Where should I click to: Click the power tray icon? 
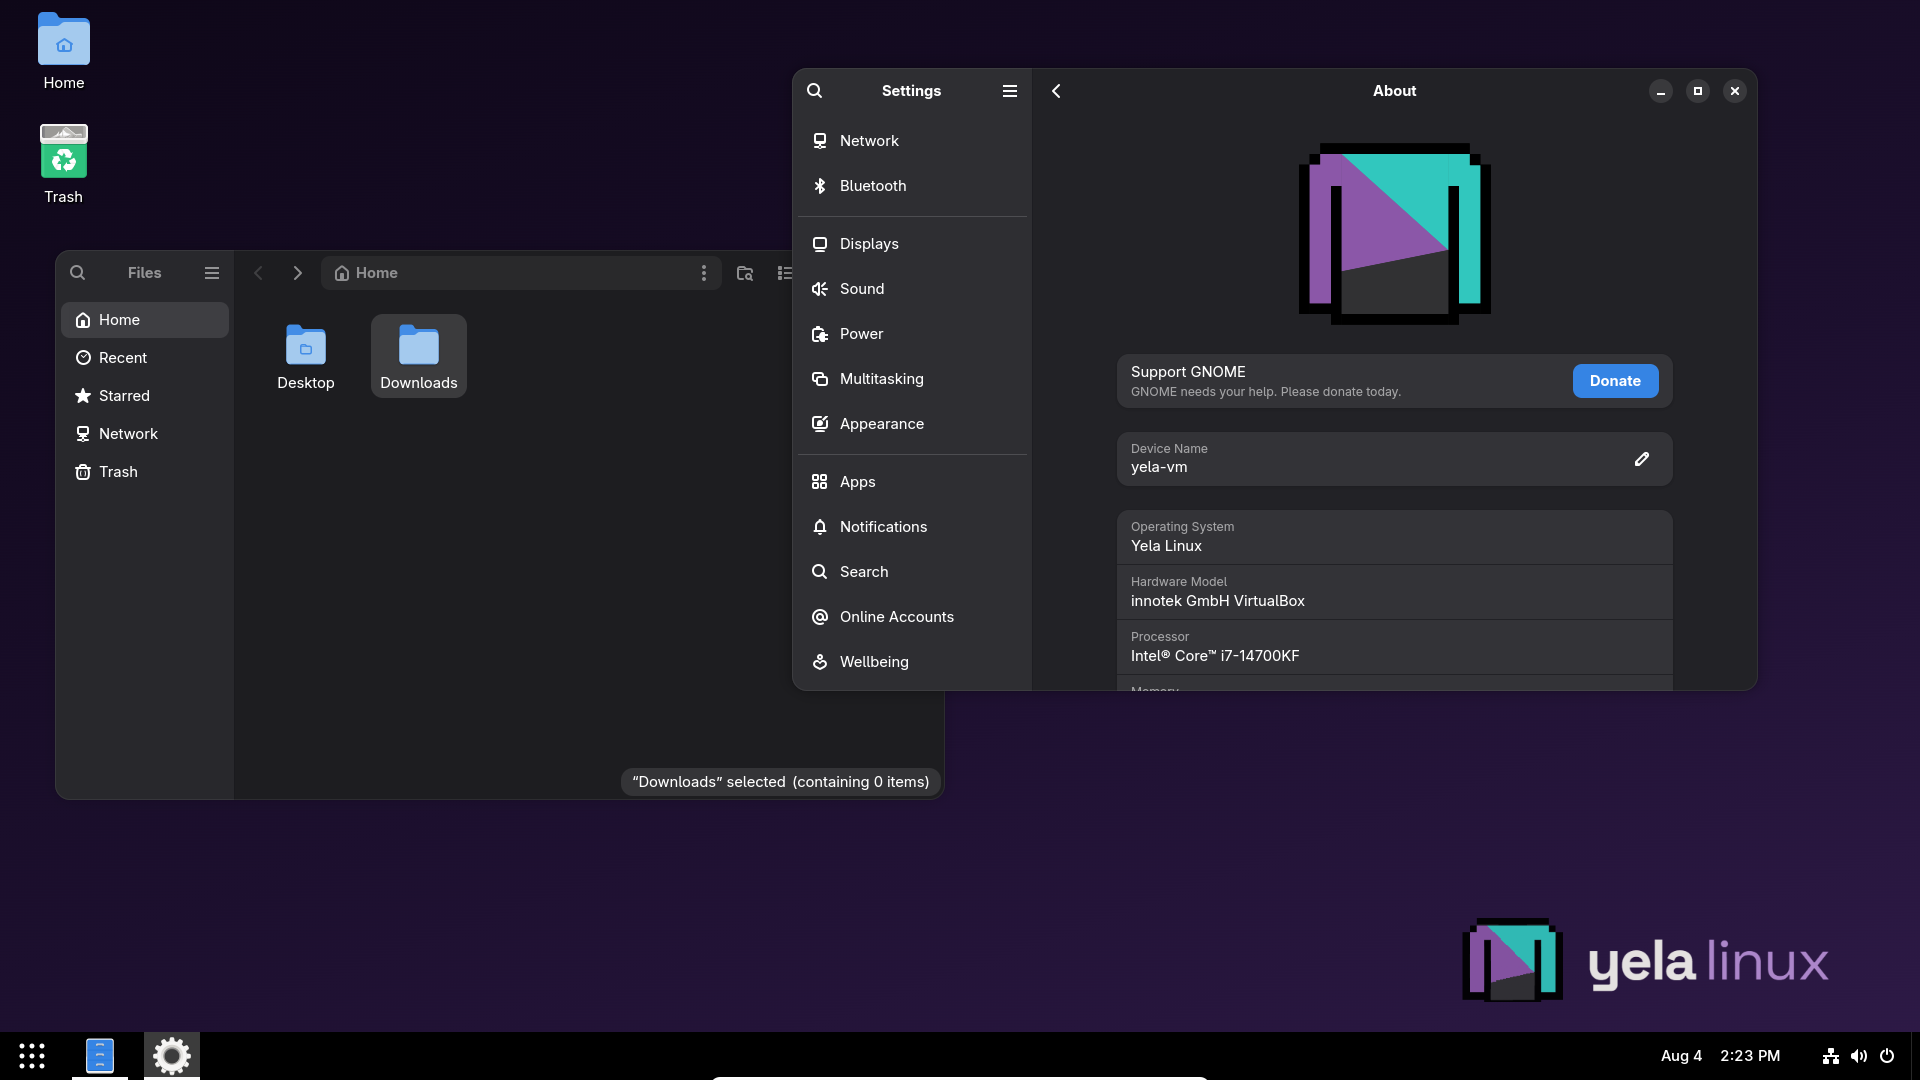pos(1887,1056)
